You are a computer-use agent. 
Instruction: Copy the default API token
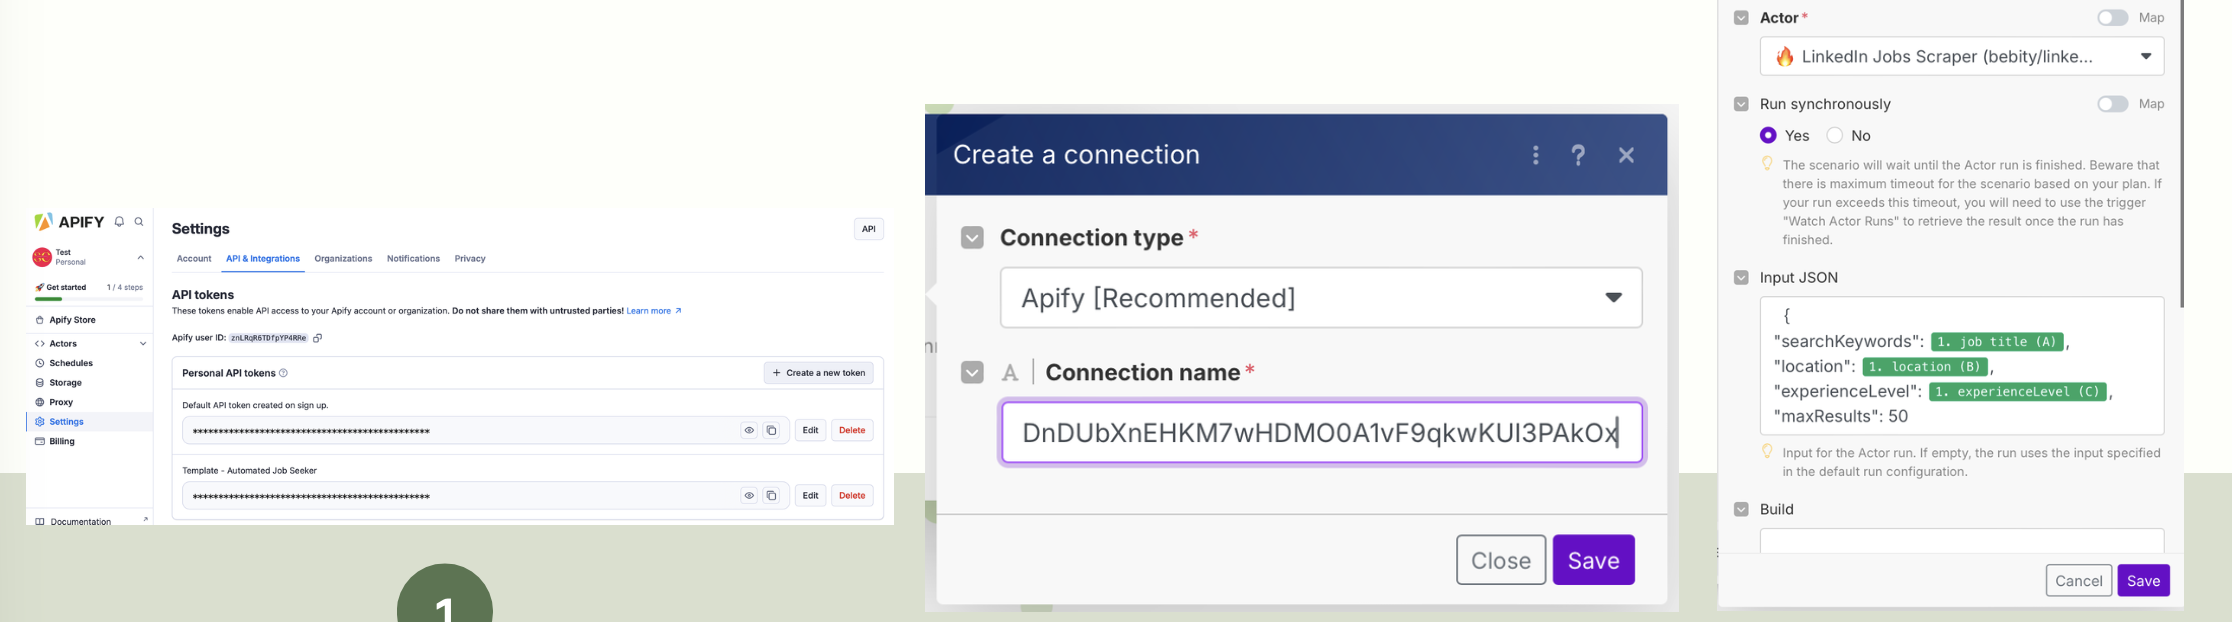tap(771, 430)
